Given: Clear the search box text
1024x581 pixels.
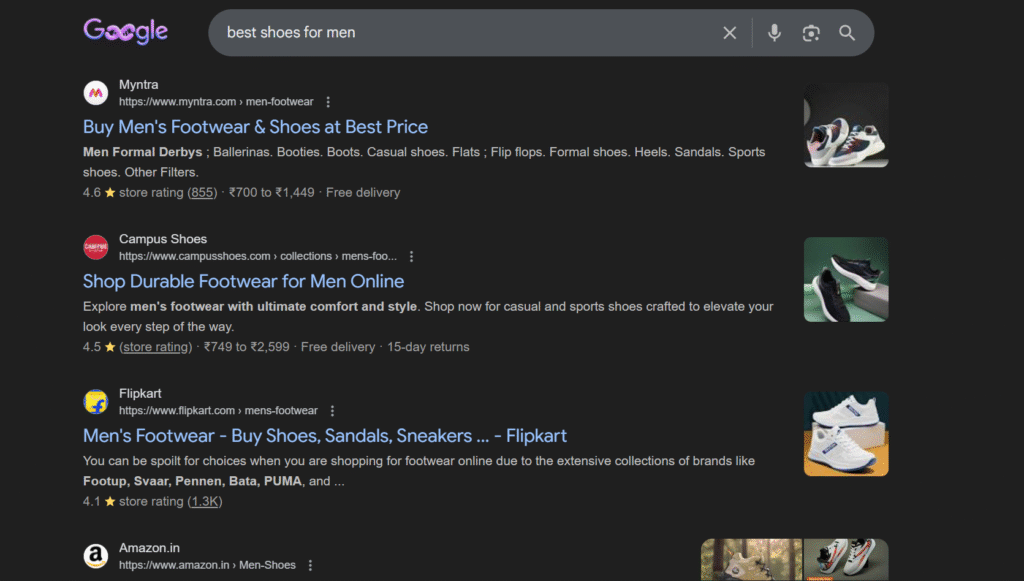Looking at the screenshot, I should (x=729, y=33).
